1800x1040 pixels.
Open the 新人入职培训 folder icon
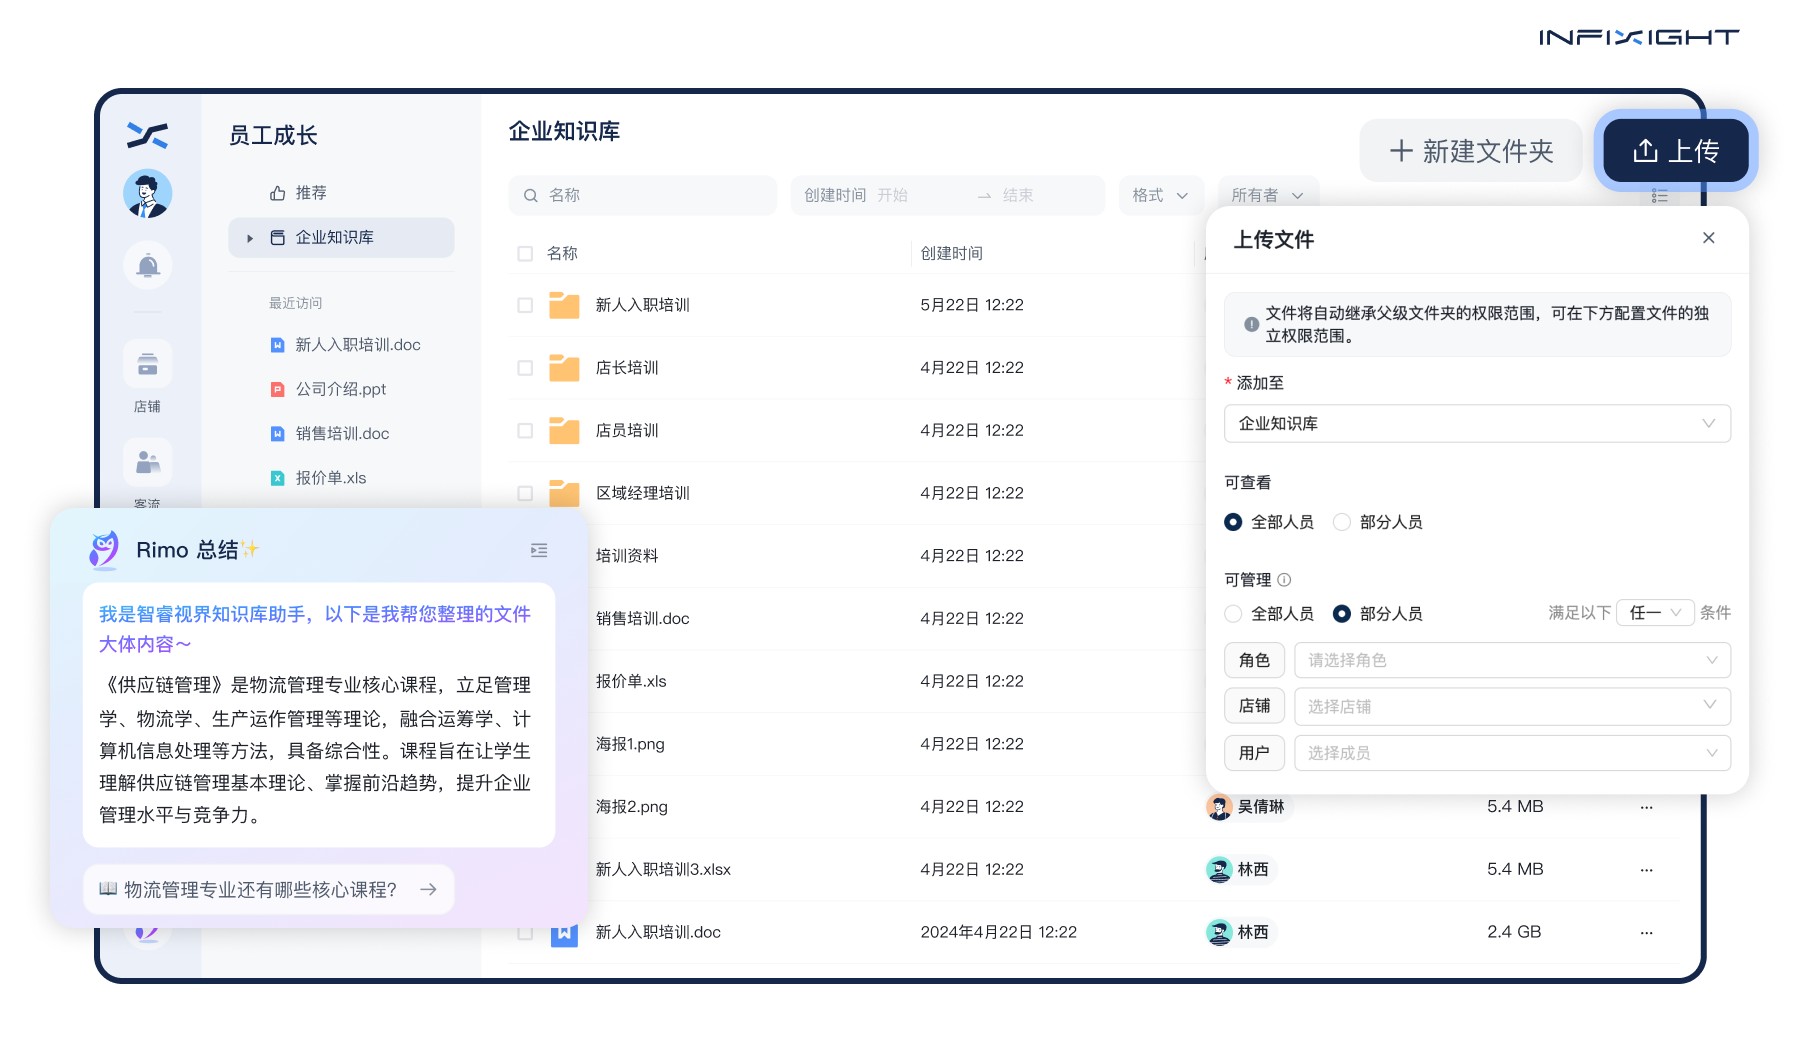click(x=564, y=305)
